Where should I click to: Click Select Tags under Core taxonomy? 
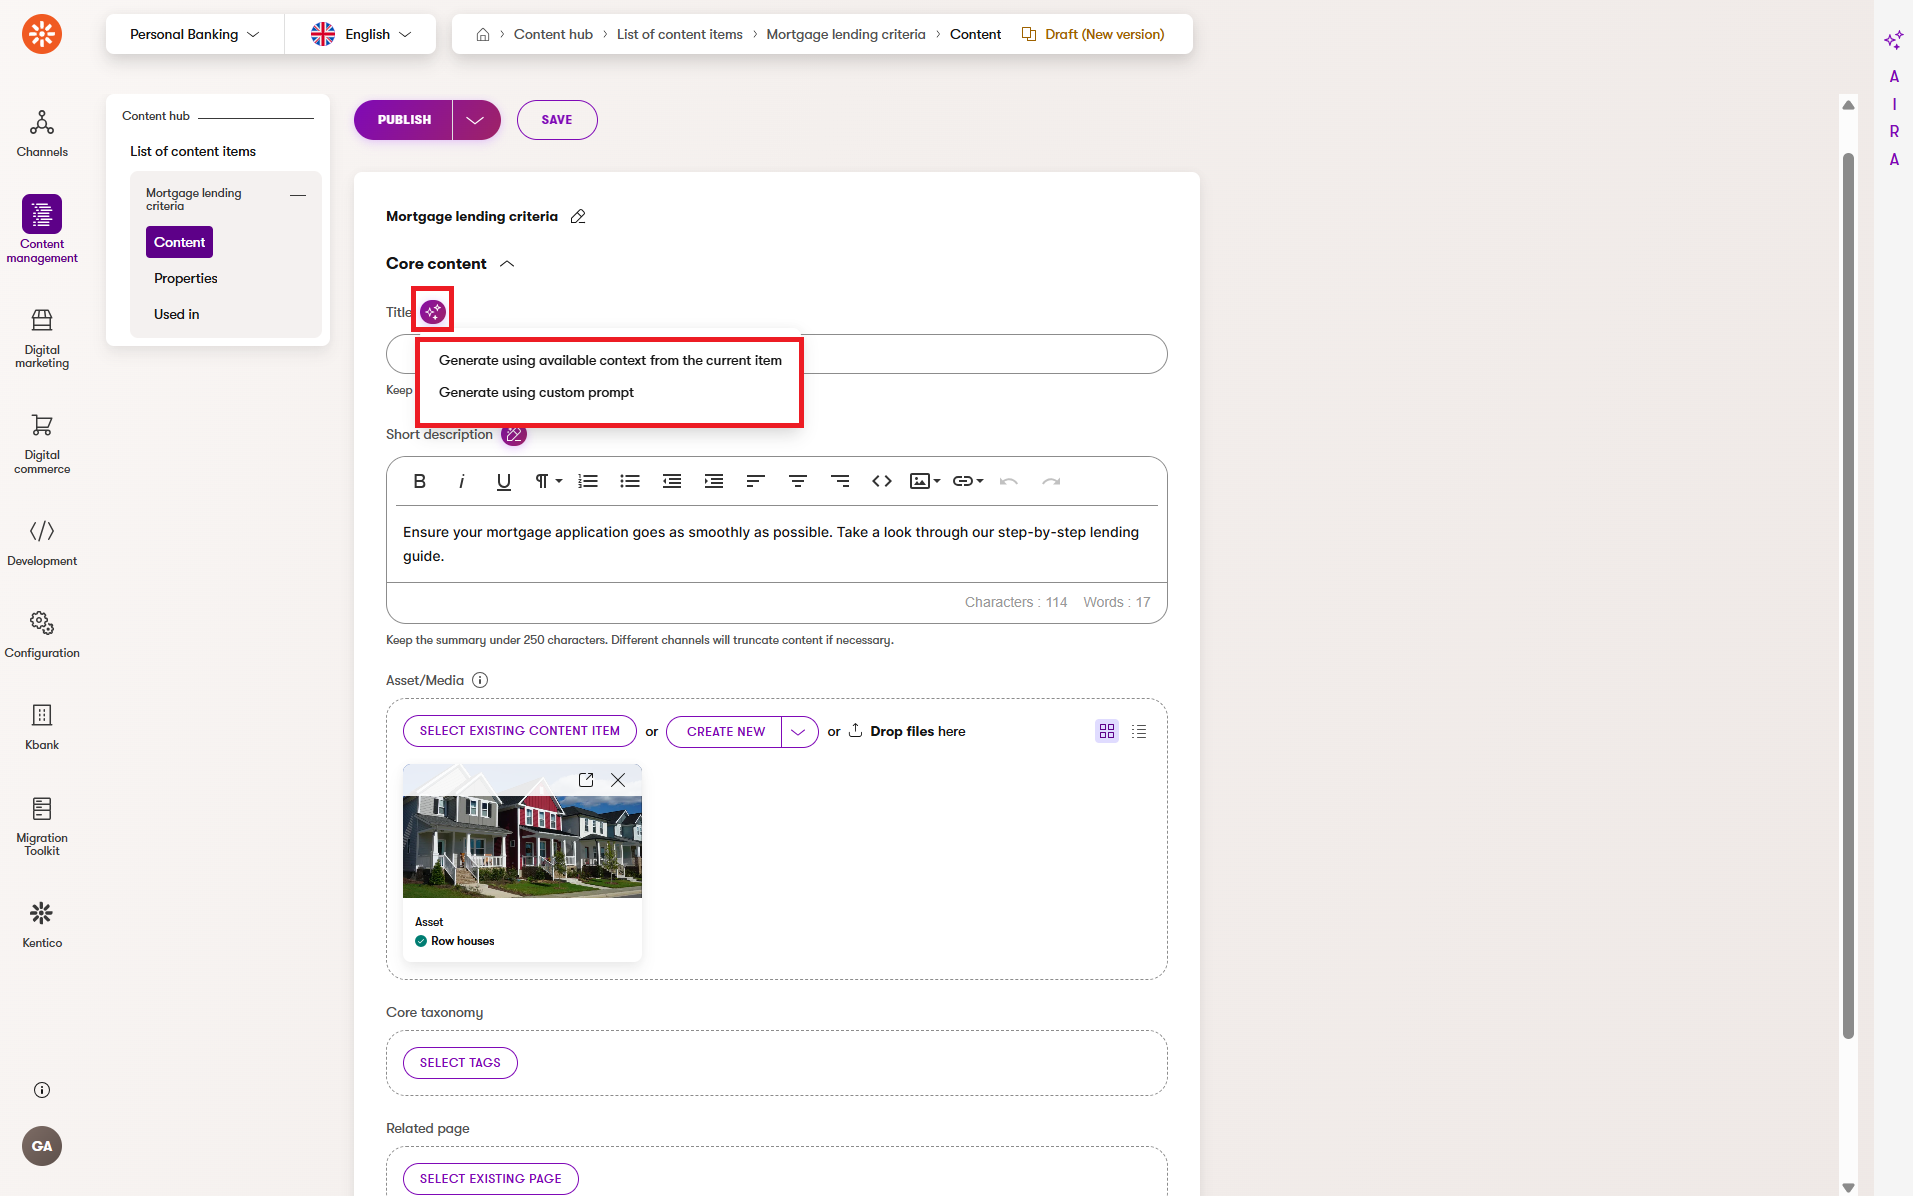tap(460, 1062)
